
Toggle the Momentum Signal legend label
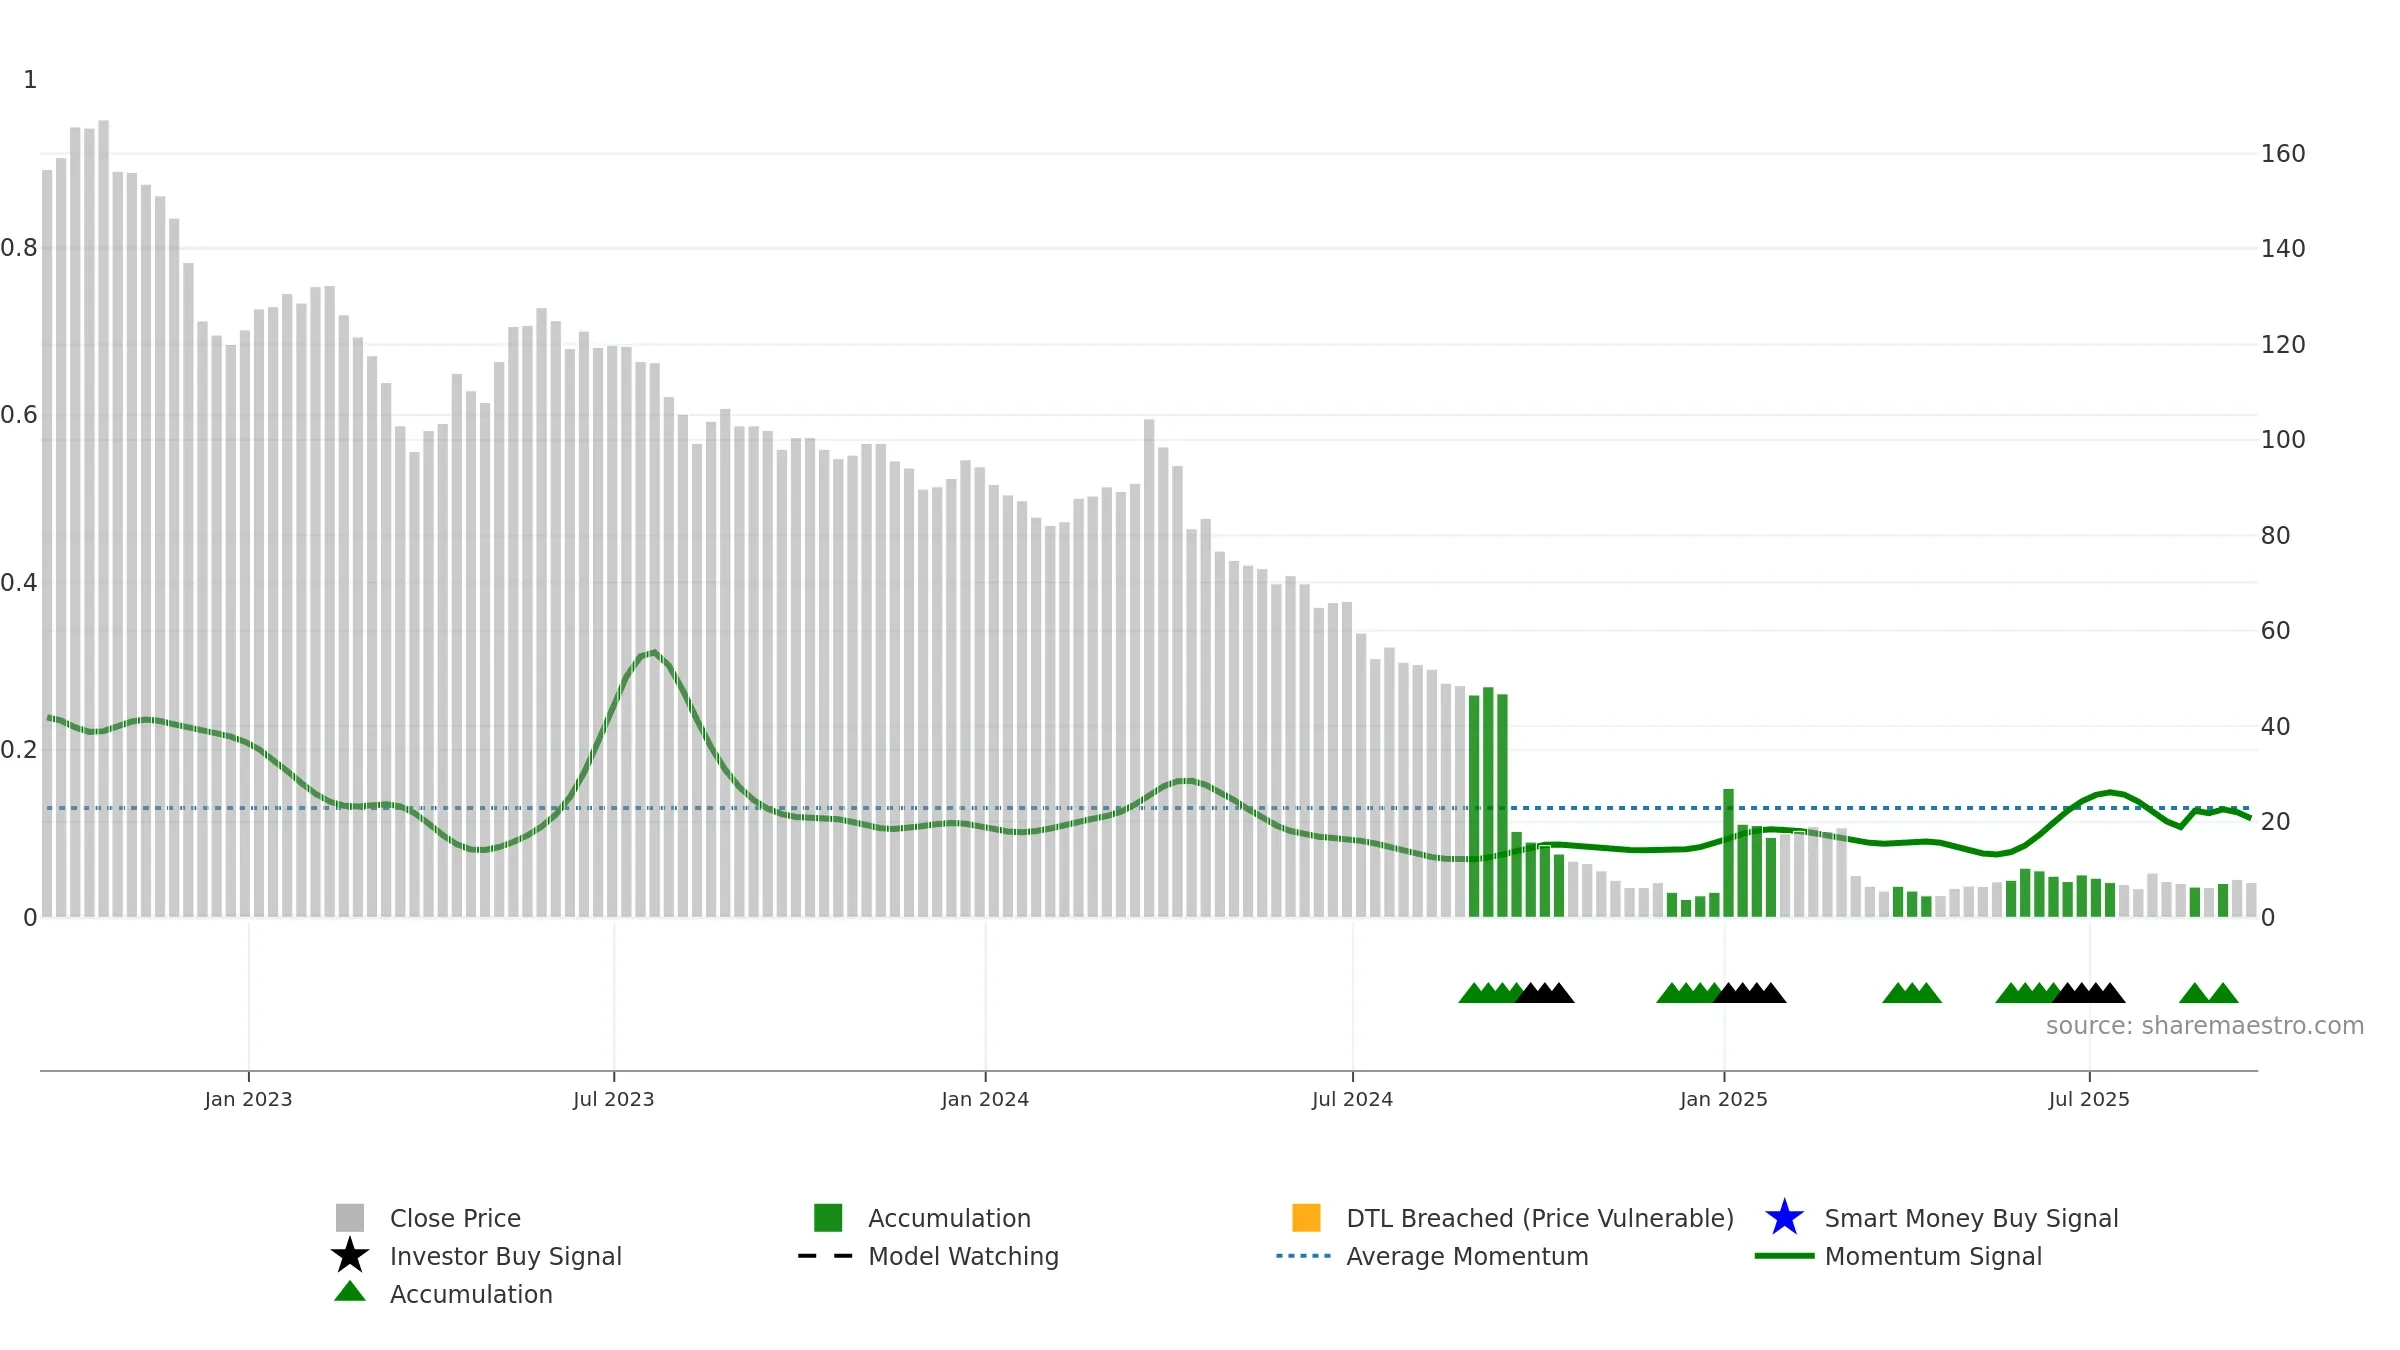[x=1933, y=1256]
